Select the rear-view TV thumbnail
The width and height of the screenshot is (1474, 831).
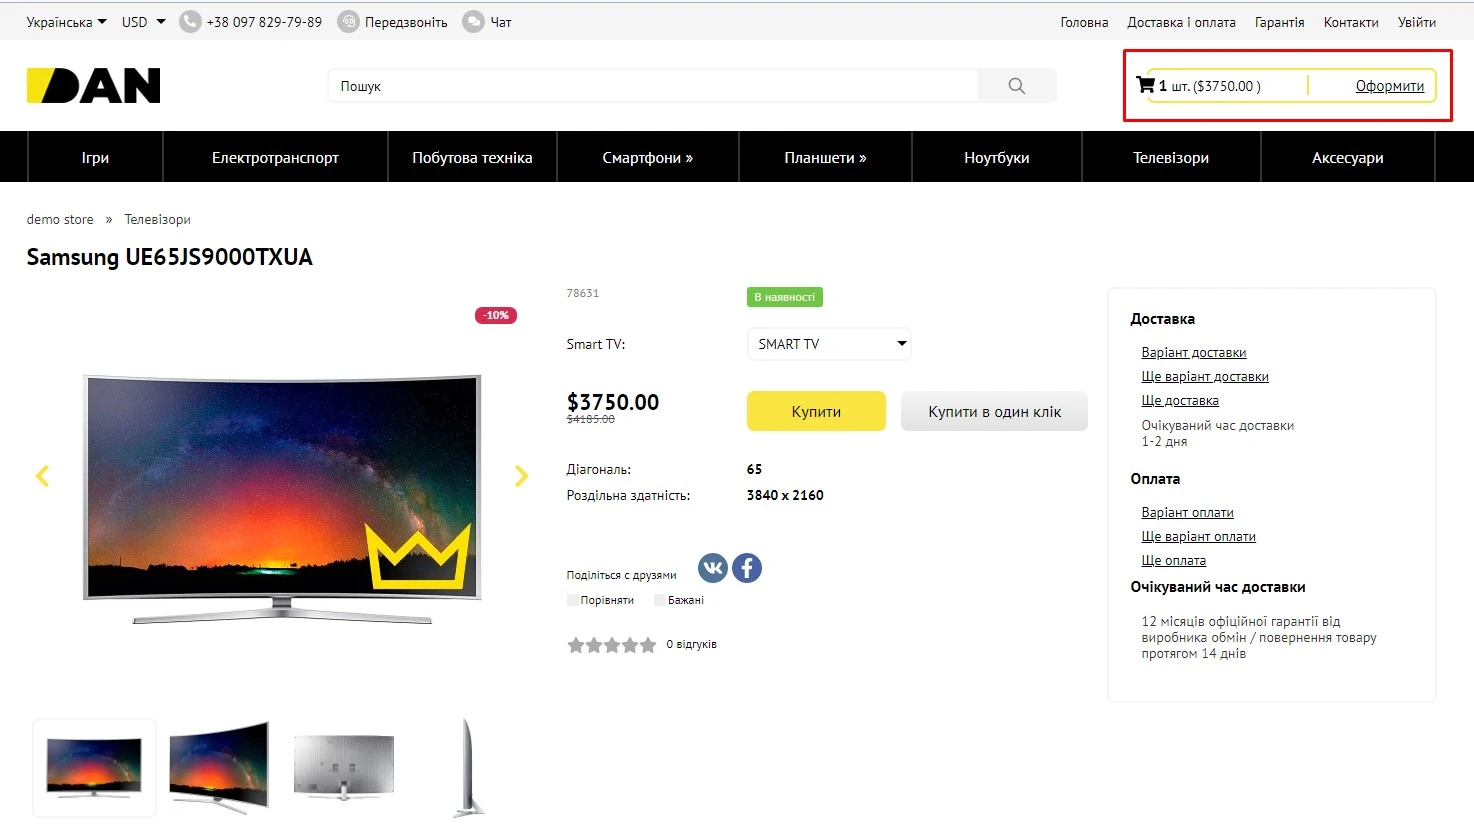344,768
